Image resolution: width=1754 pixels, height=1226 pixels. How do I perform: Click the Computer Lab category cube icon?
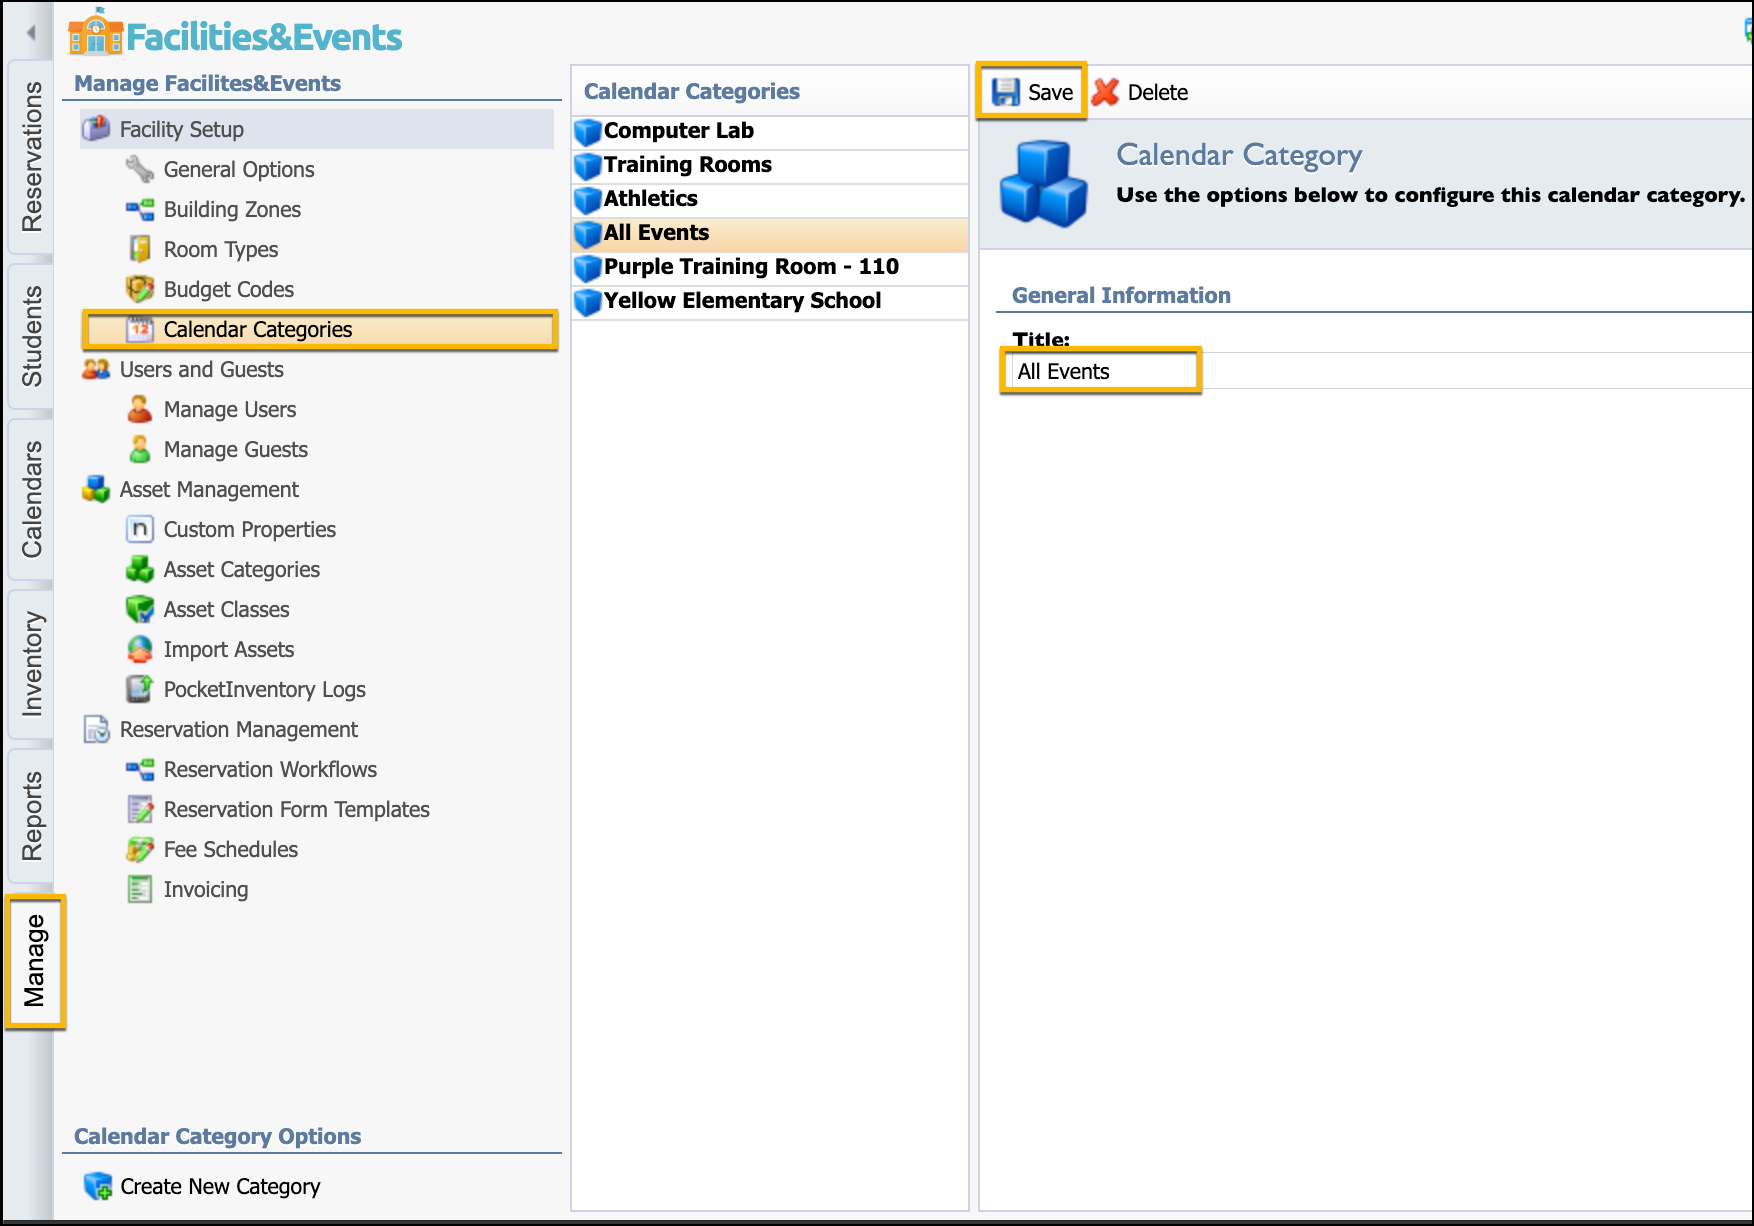click(588, 131)
